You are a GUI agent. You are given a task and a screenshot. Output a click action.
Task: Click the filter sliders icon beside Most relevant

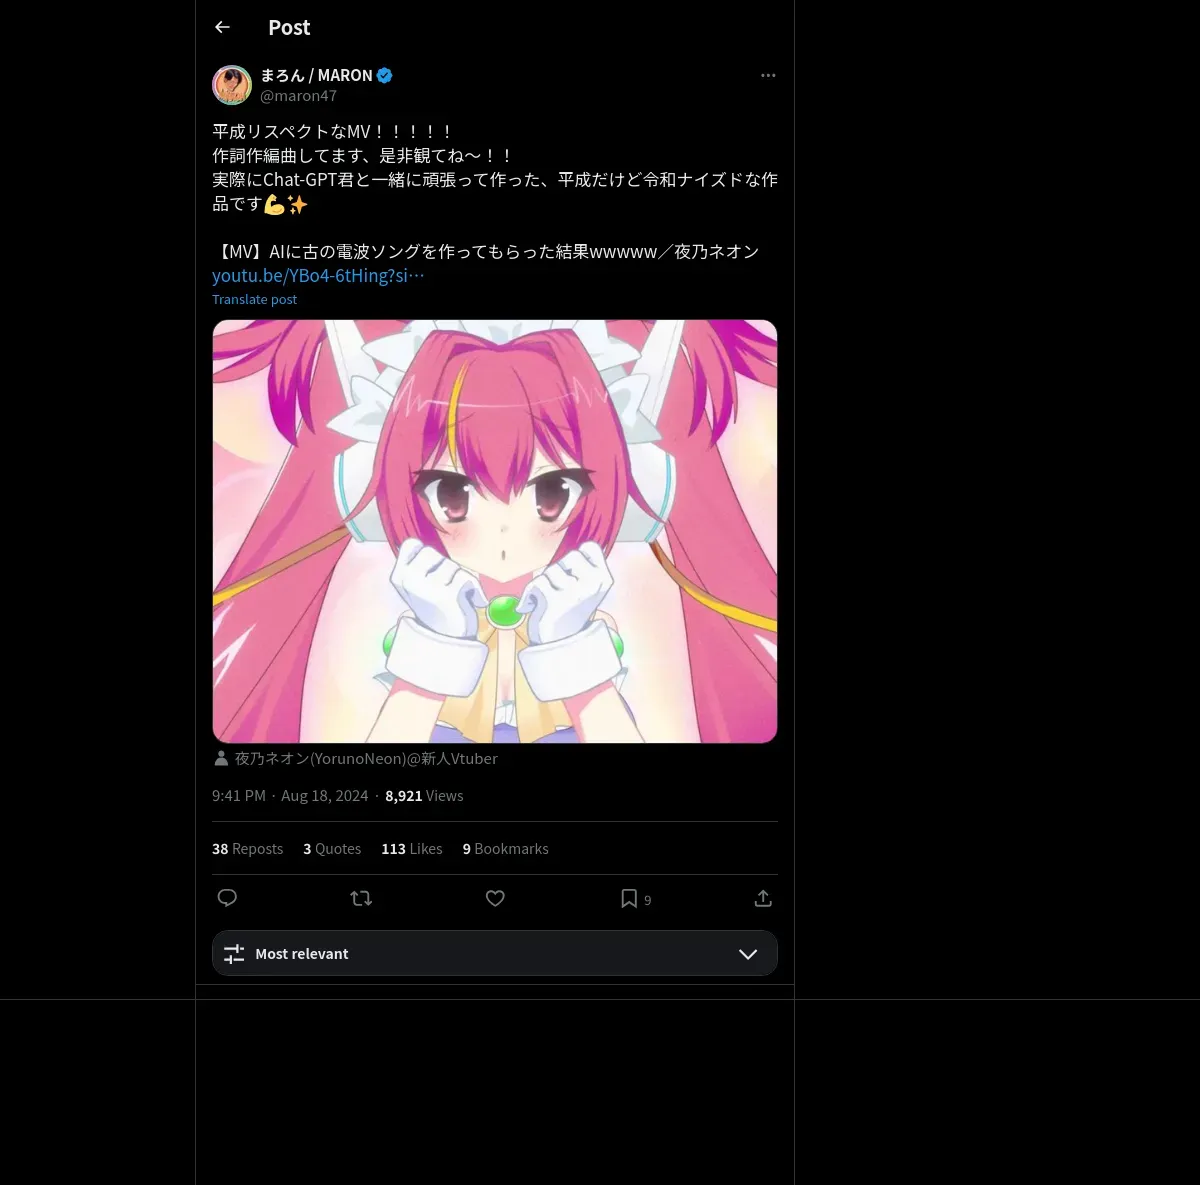click(234, 954)
